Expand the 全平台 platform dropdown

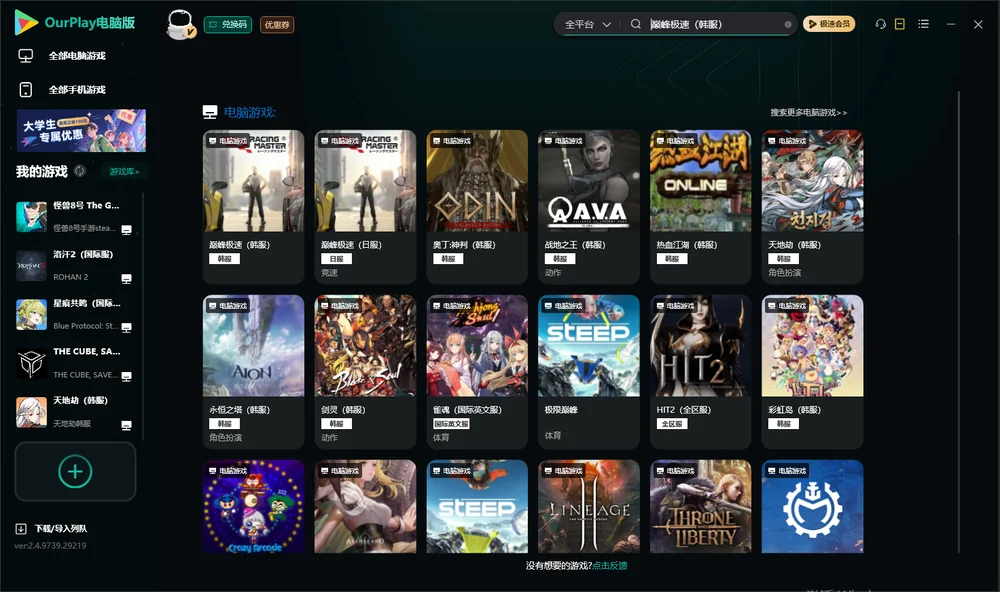587,24
